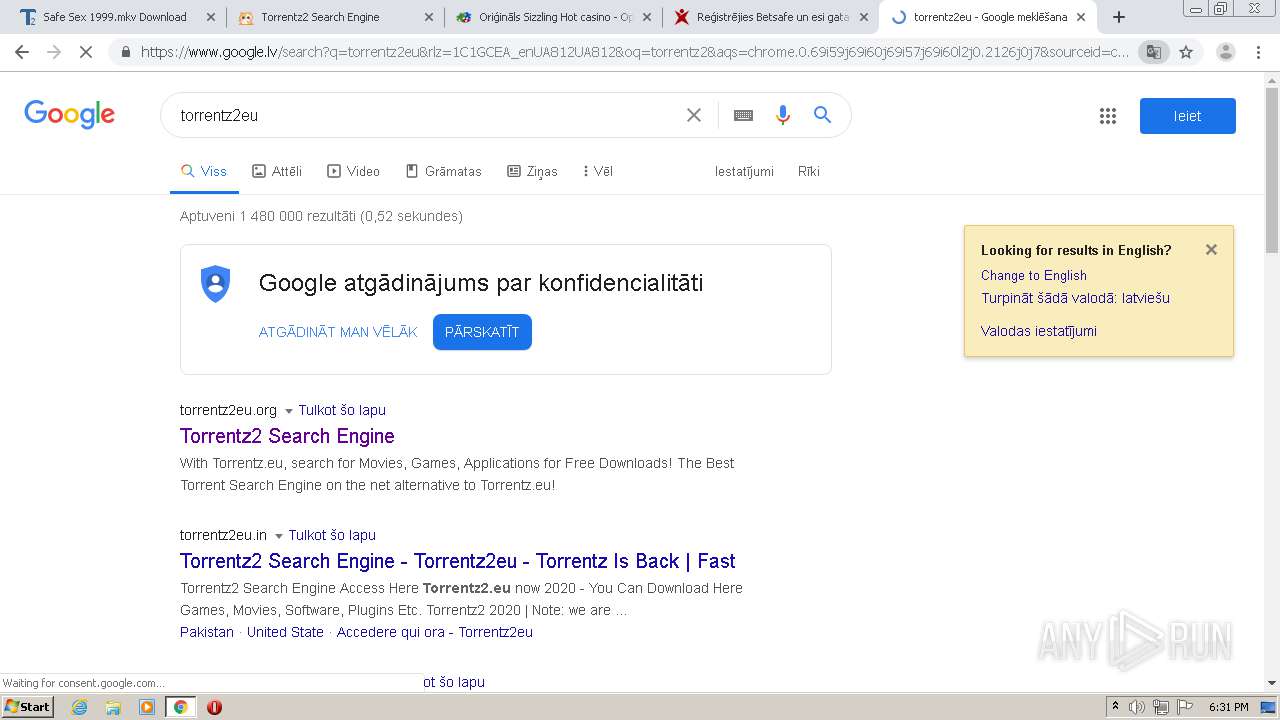
Task: Translate the torrentz2eu.in result page
Action: (x=332, y=535)
